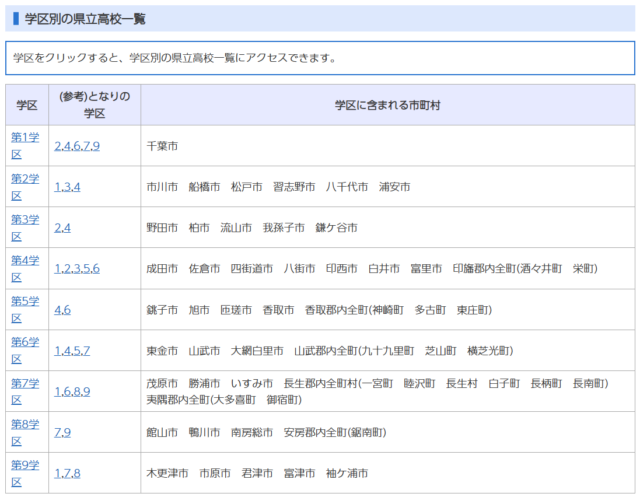Open the 第1学区 district link

(25, 138)
